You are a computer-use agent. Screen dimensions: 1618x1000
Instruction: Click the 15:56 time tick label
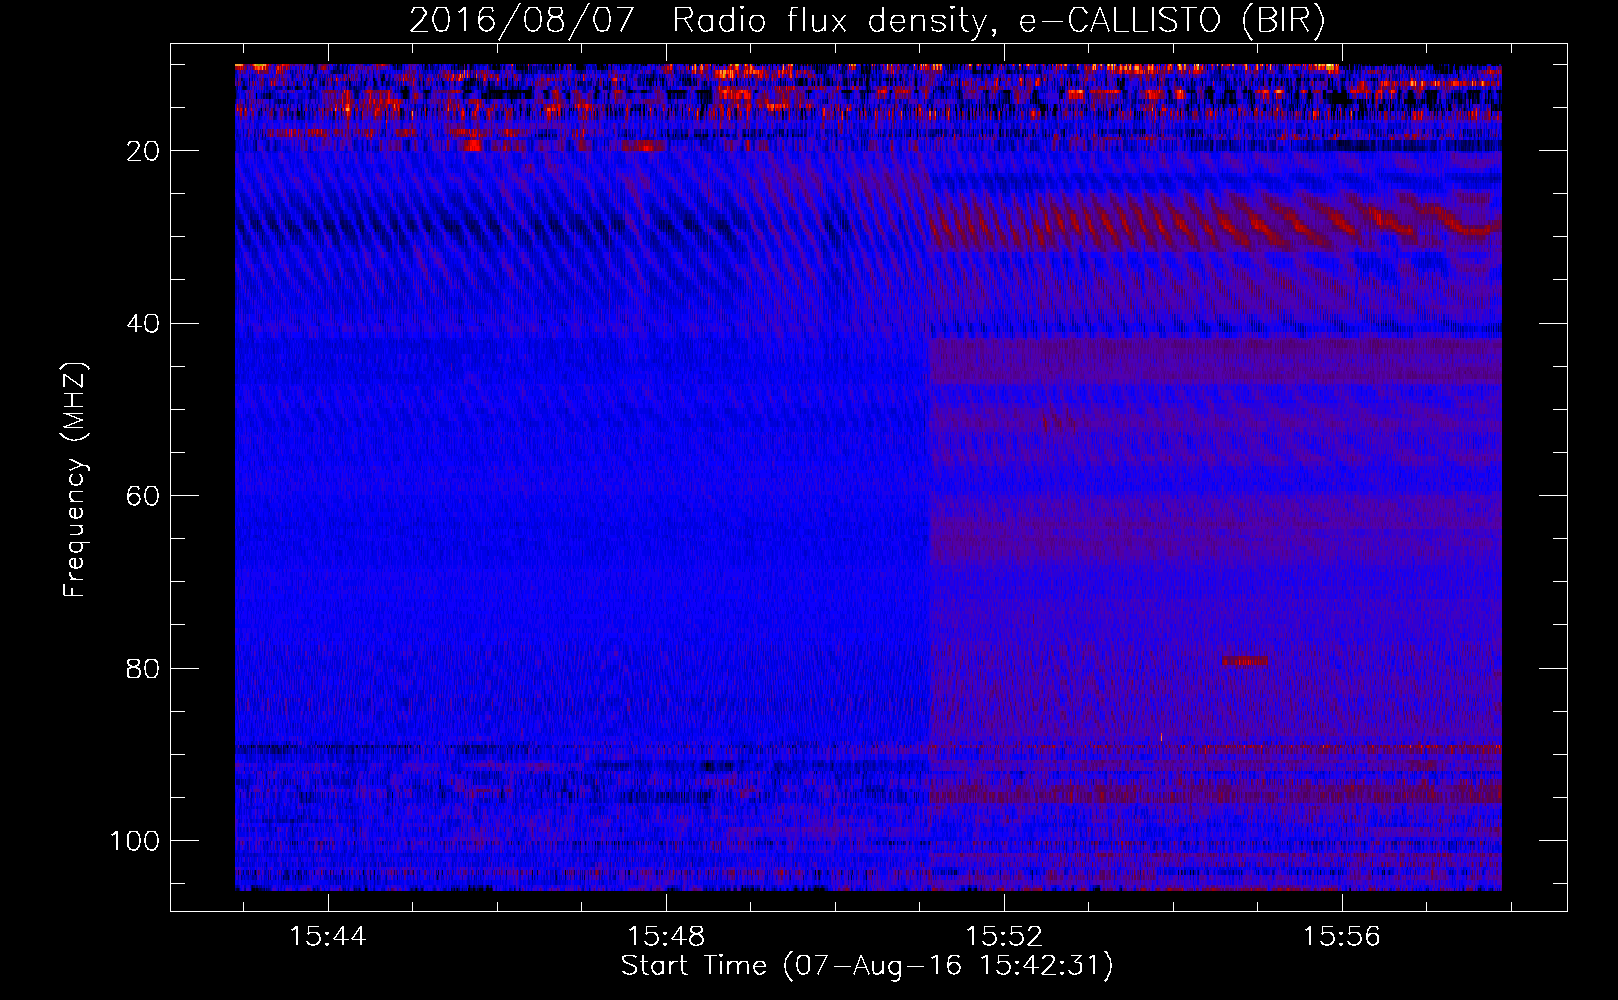coord(1341,936)
